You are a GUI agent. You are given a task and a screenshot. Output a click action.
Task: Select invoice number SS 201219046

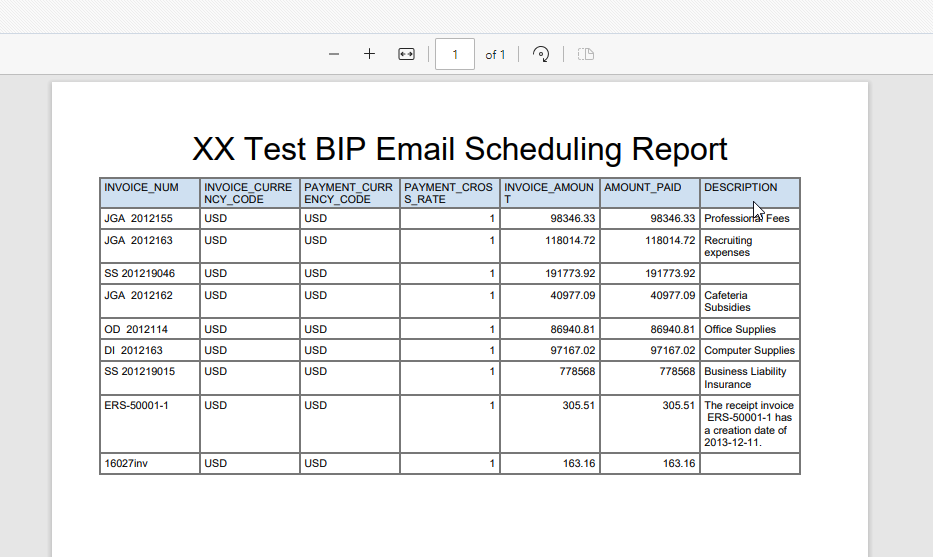coord(140,273)
